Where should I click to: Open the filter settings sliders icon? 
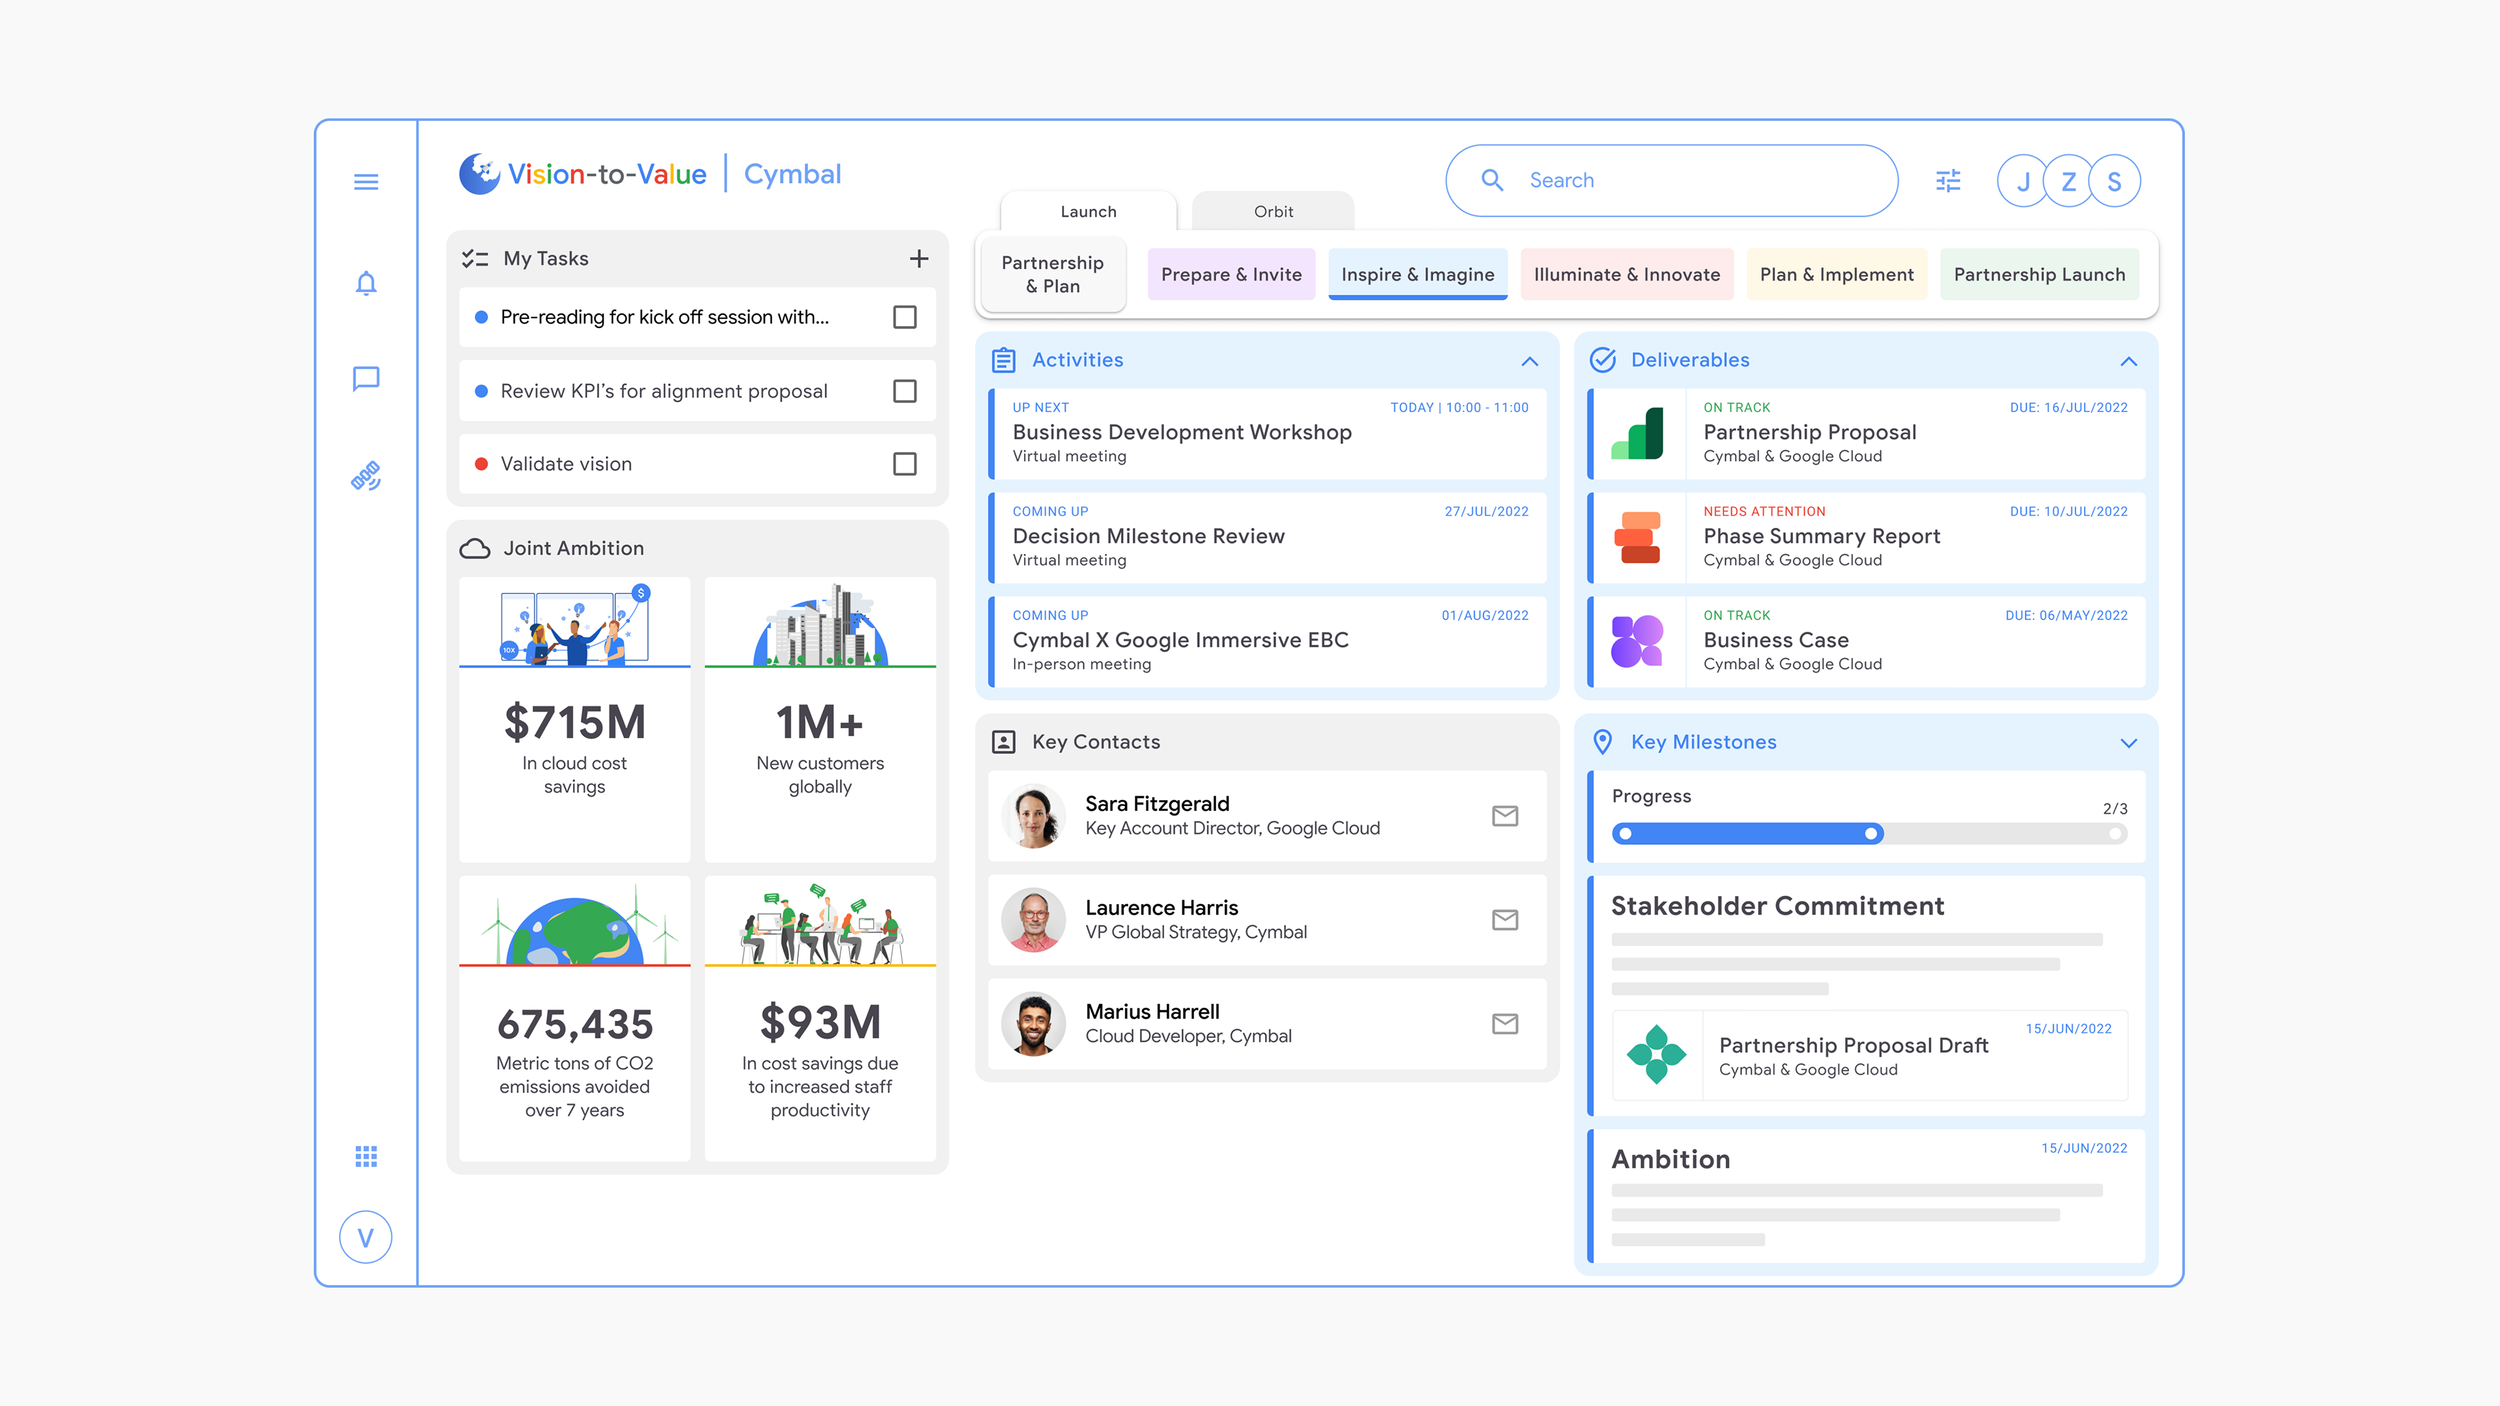point(1948,181)
